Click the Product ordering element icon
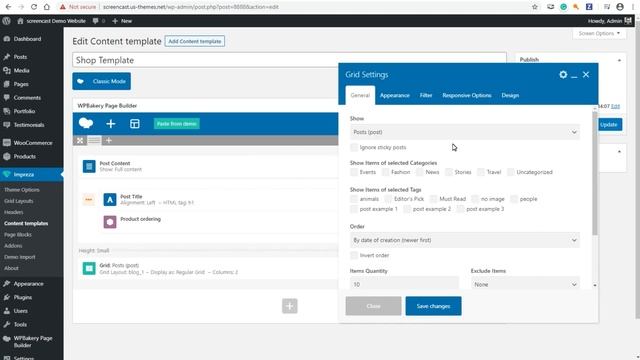Viewport: 640px width, 360px height. coord(110,222)
